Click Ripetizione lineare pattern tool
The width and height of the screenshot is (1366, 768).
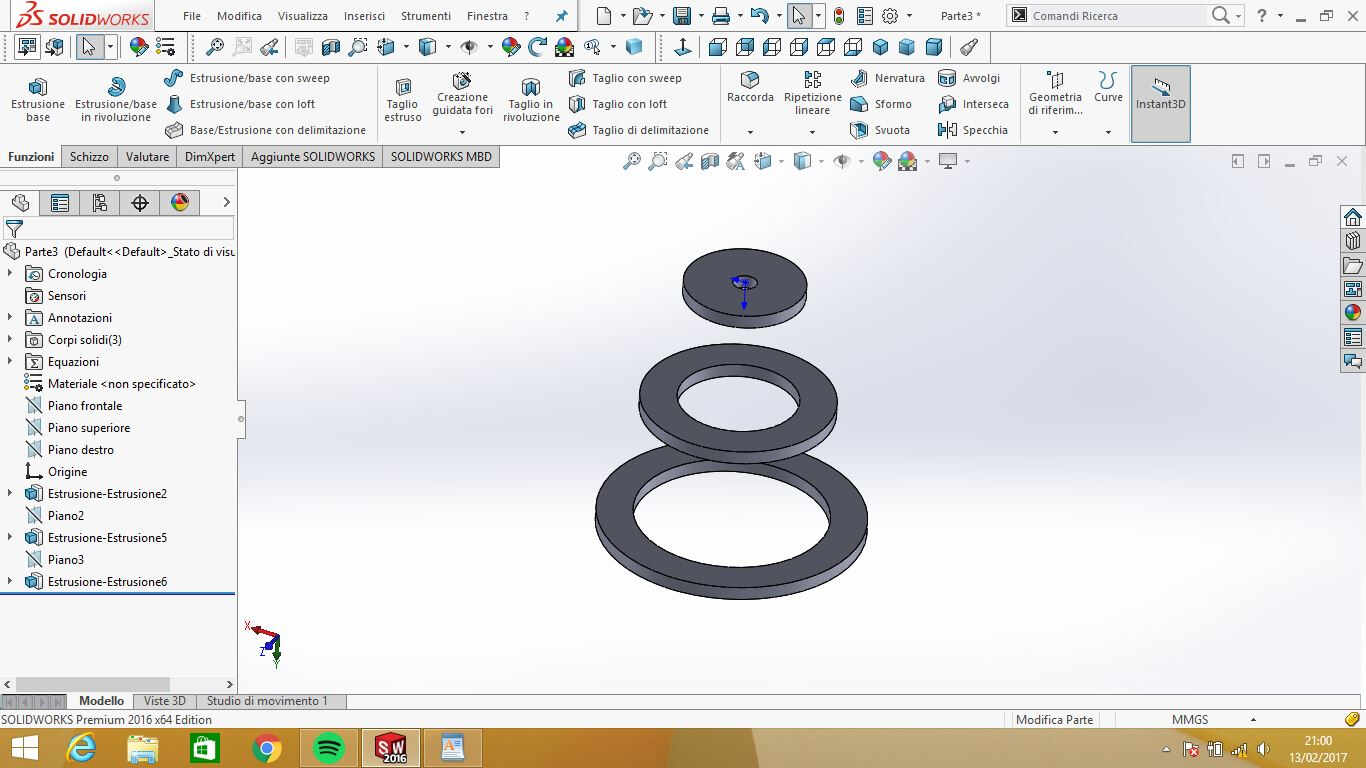pos(812,93)
